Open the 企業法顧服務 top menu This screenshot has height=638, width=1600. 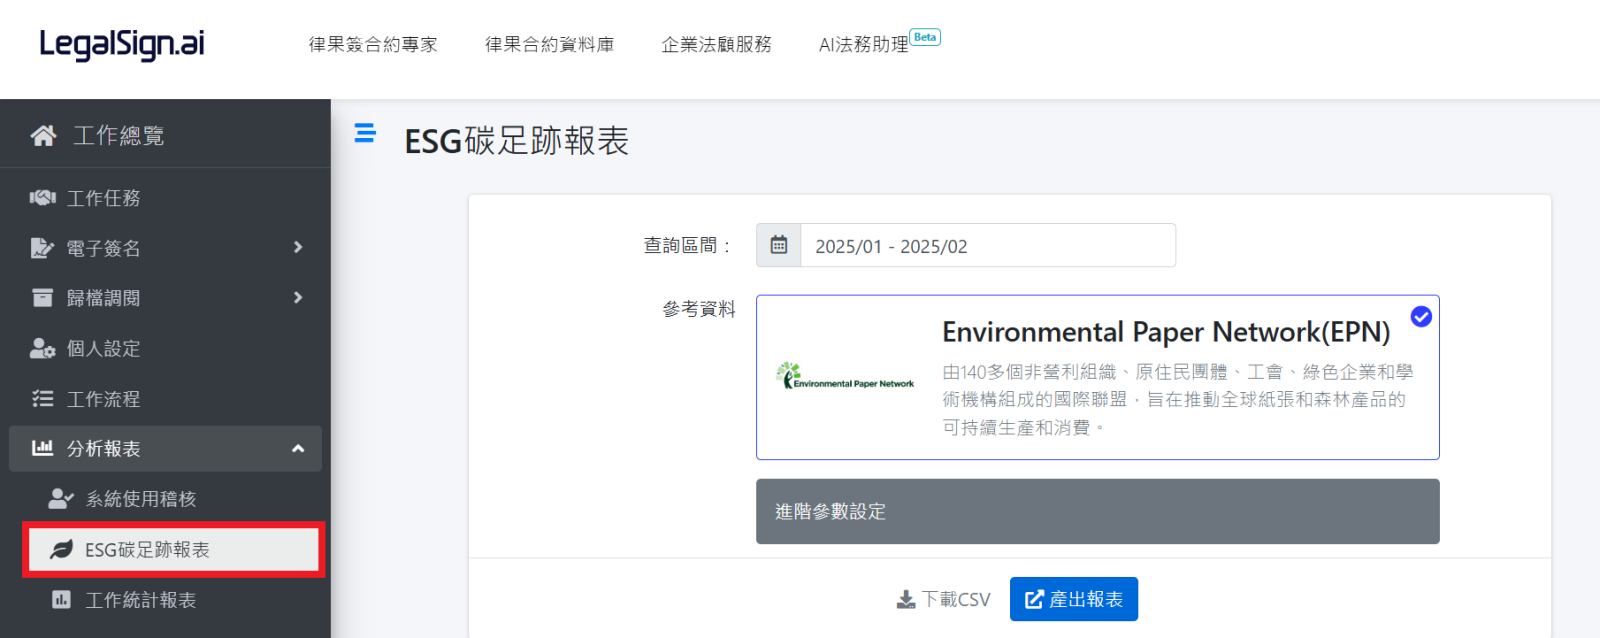click(716, 44)
